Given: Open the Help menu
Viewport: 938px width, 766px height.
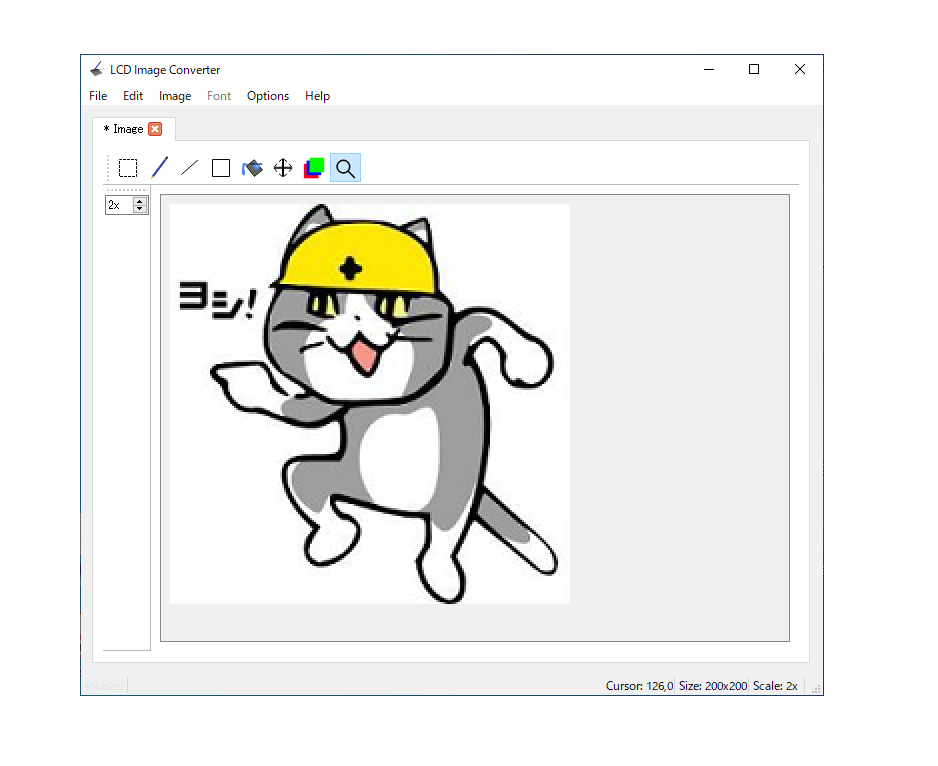Looking at the screenshot, I should [x=317, y=96].
